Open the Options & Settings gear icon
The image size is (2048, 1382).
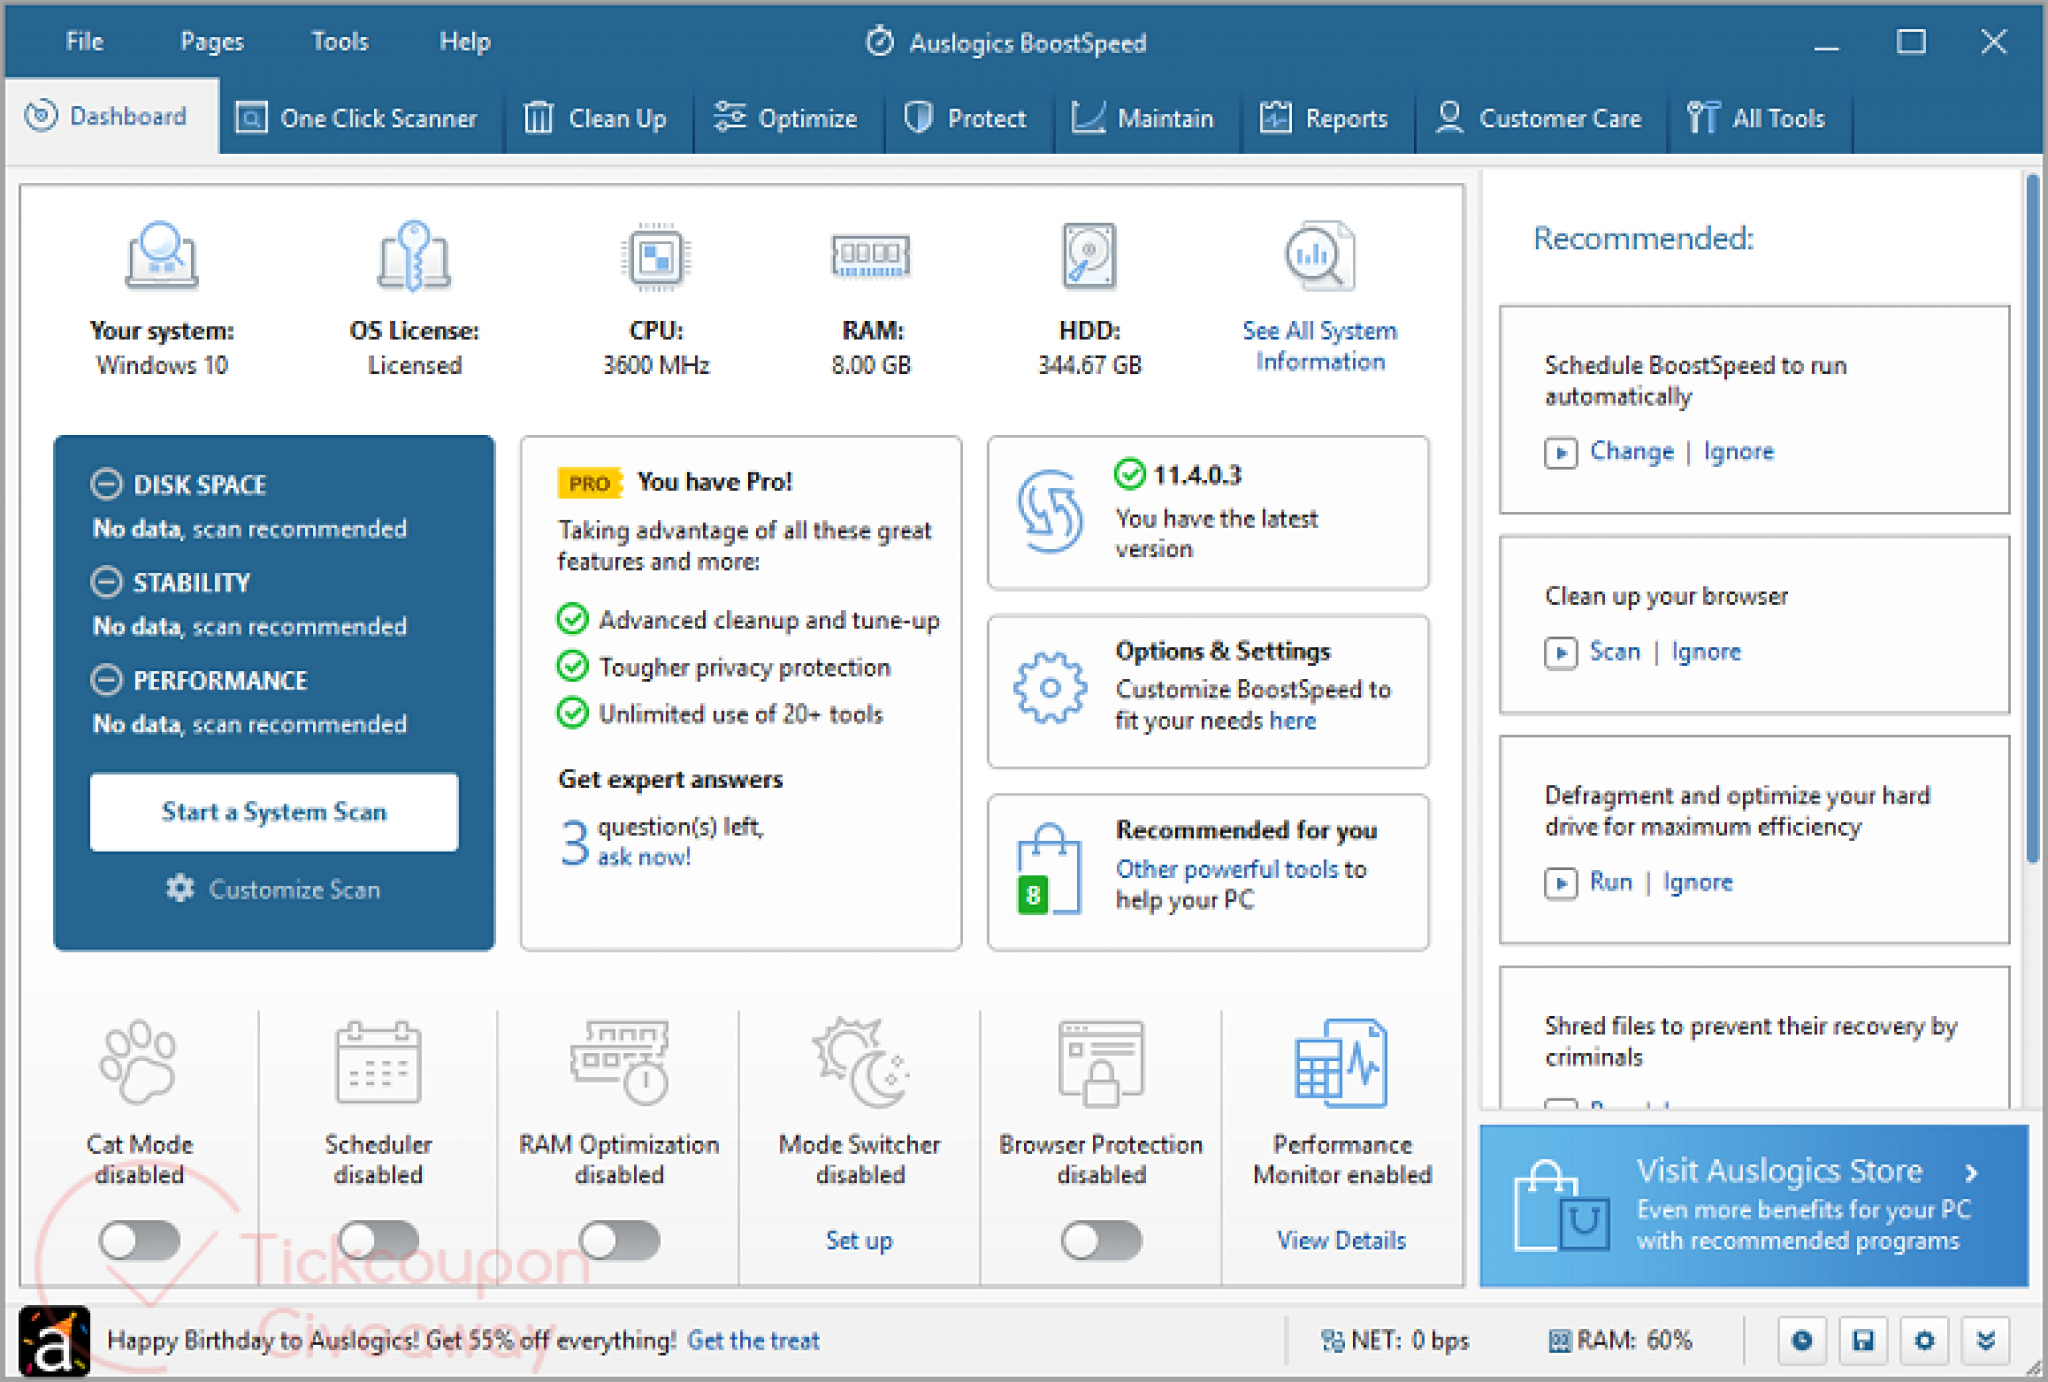coord(1049,688)
